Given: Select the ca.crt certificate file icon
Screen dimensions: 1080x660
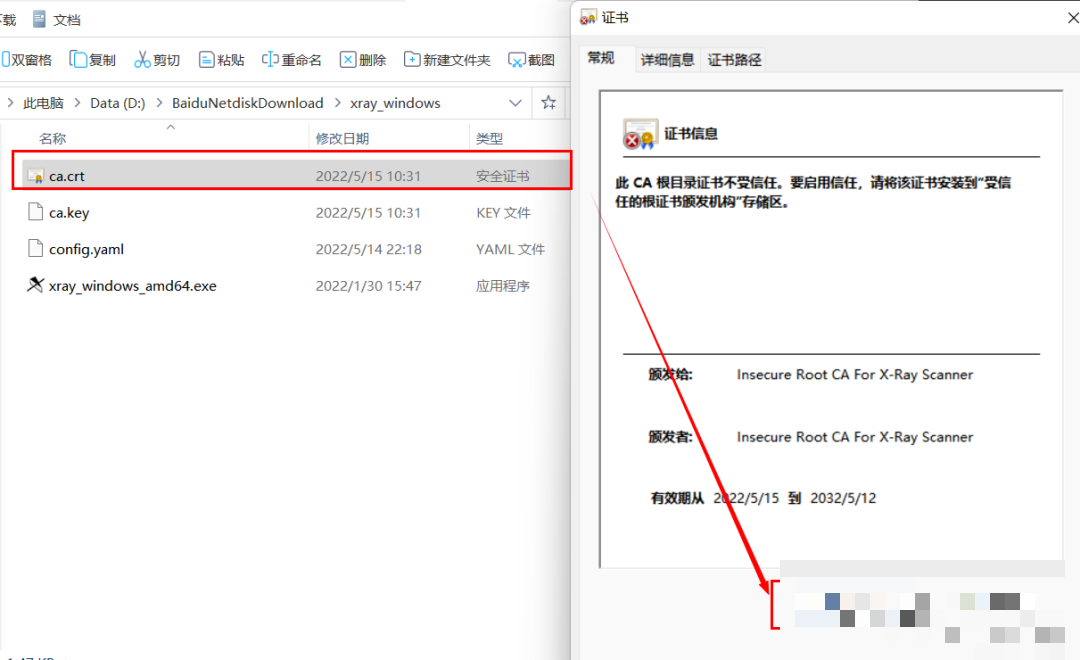Looking at the screenshot, I should [x=35, y=176].
